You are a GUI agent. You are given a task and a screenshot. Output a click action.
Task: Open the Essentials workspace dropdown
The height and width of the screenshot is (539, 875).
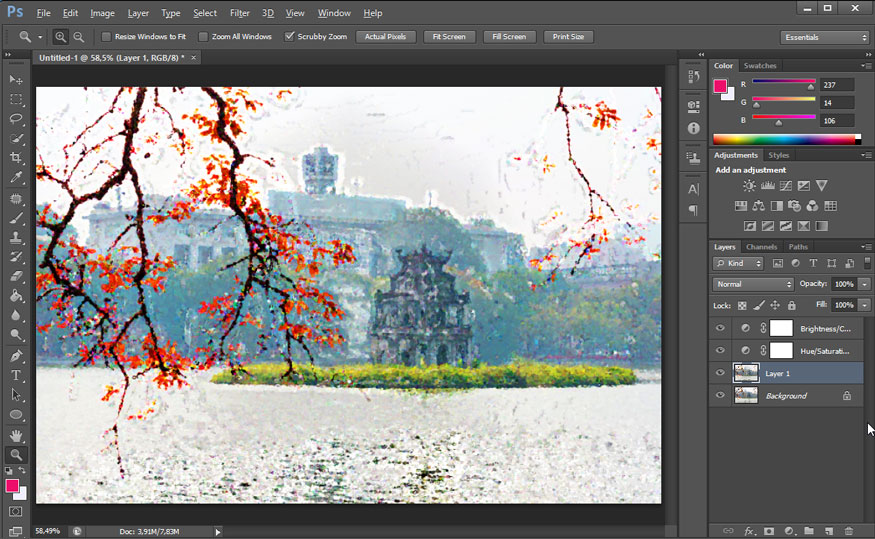point(824,37)
